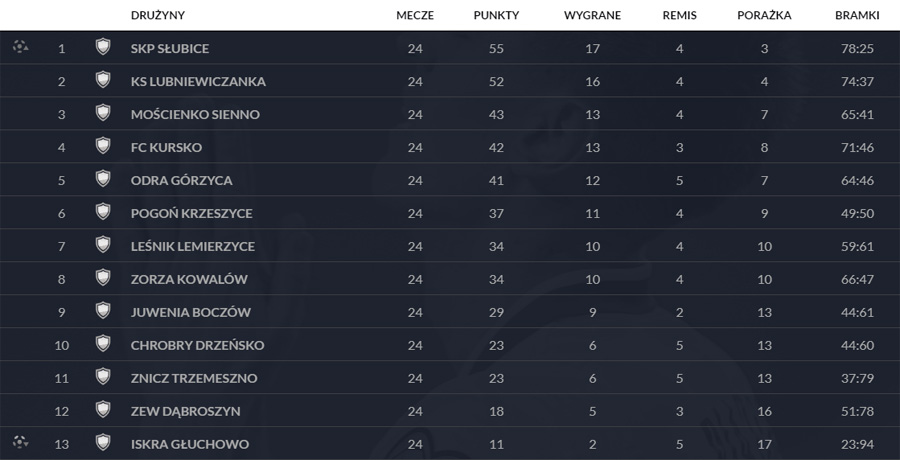Click the Odra Górzyca shield icon
900x460 pixels.
coord(102,179)
